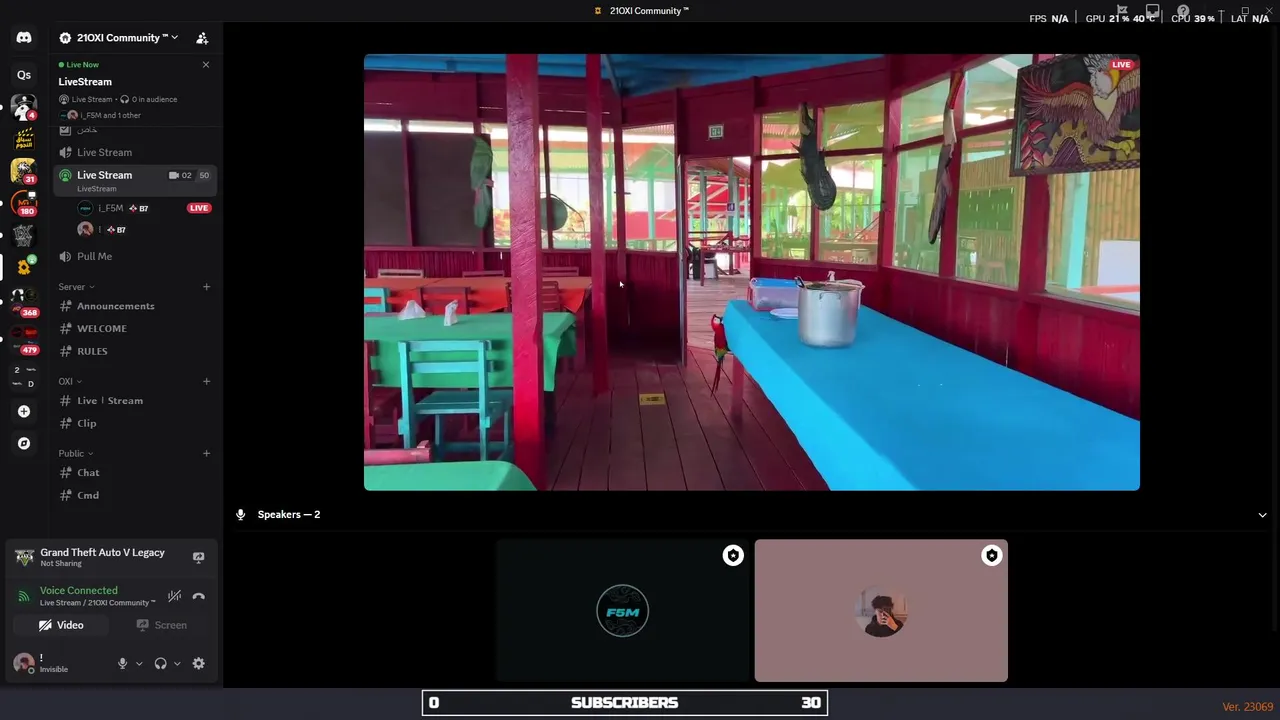
Task: Select the orange gear 21OXI server icon
Action: coord(24,266)
